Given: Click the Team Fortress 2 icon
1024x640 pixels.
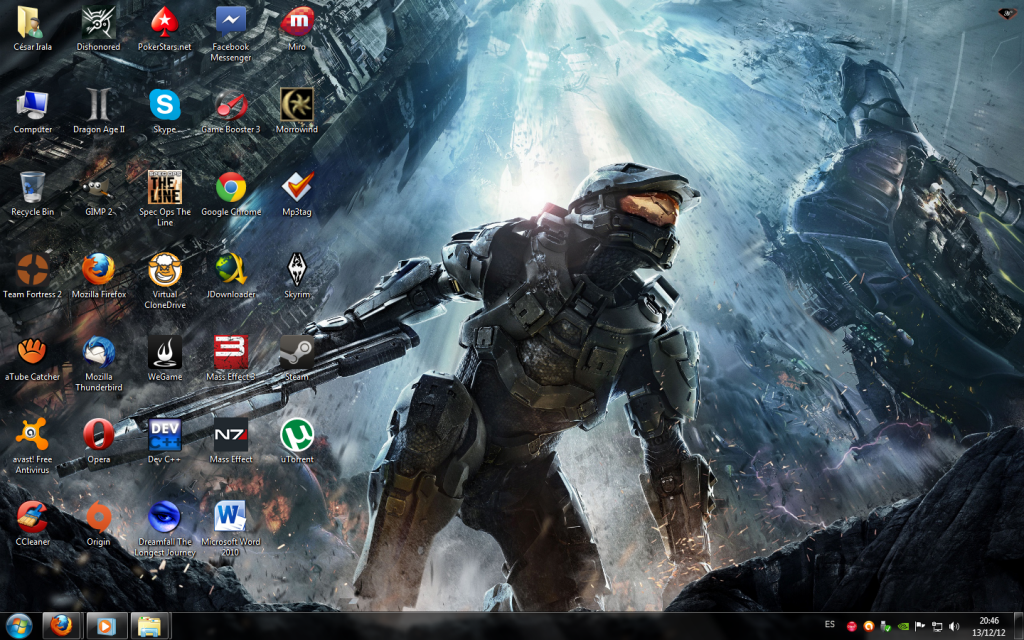Looking at the screenshot, I should pyautogui.click(x=32, y=270).
